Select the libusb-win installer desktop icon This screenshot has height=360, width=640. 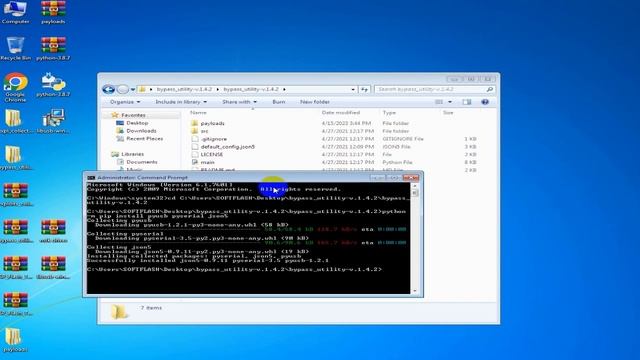53,121
